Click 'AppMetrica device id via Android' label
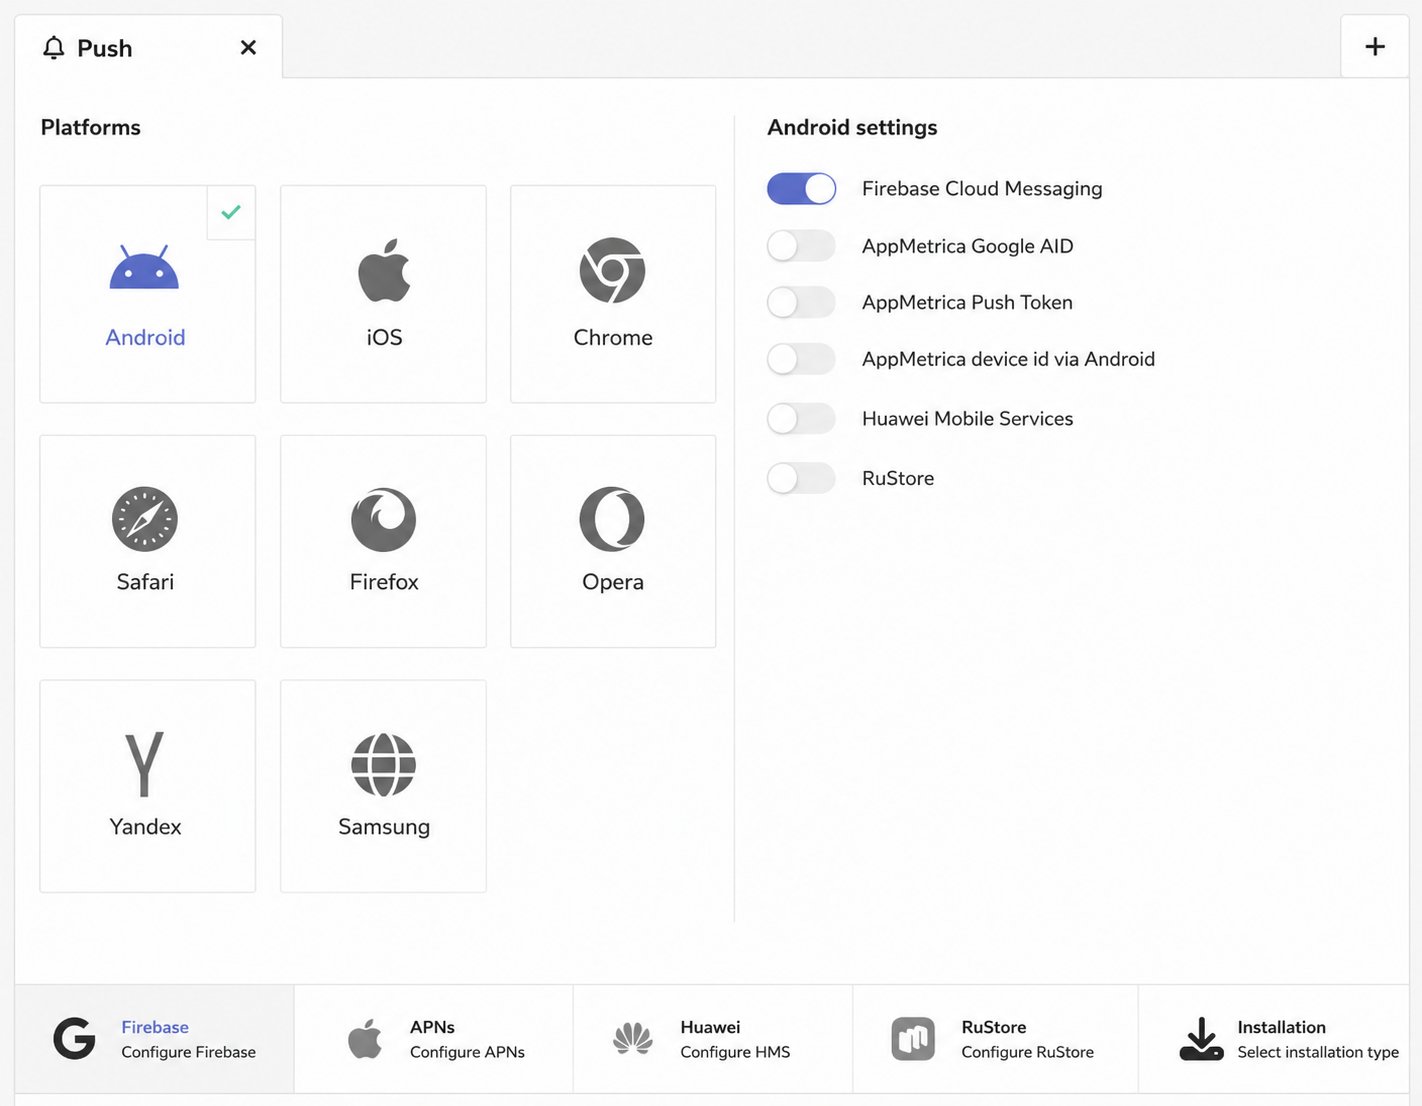1422x1106 pixels. [1008, 359]
